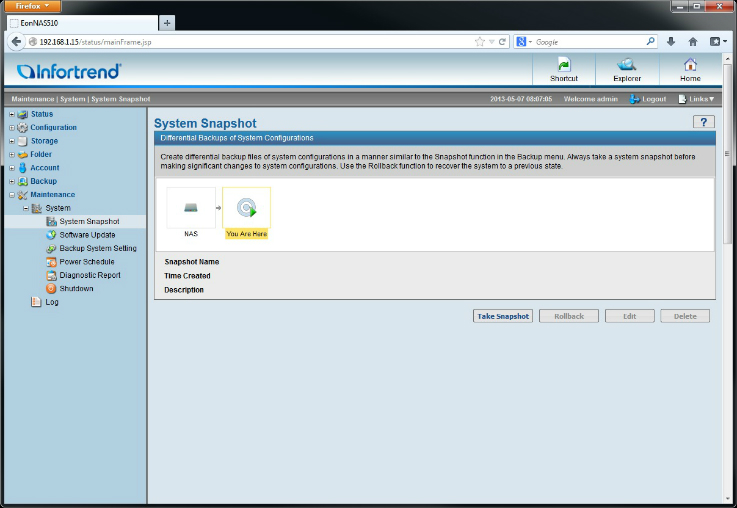Expand the Storage tree node

click(12, 141)
